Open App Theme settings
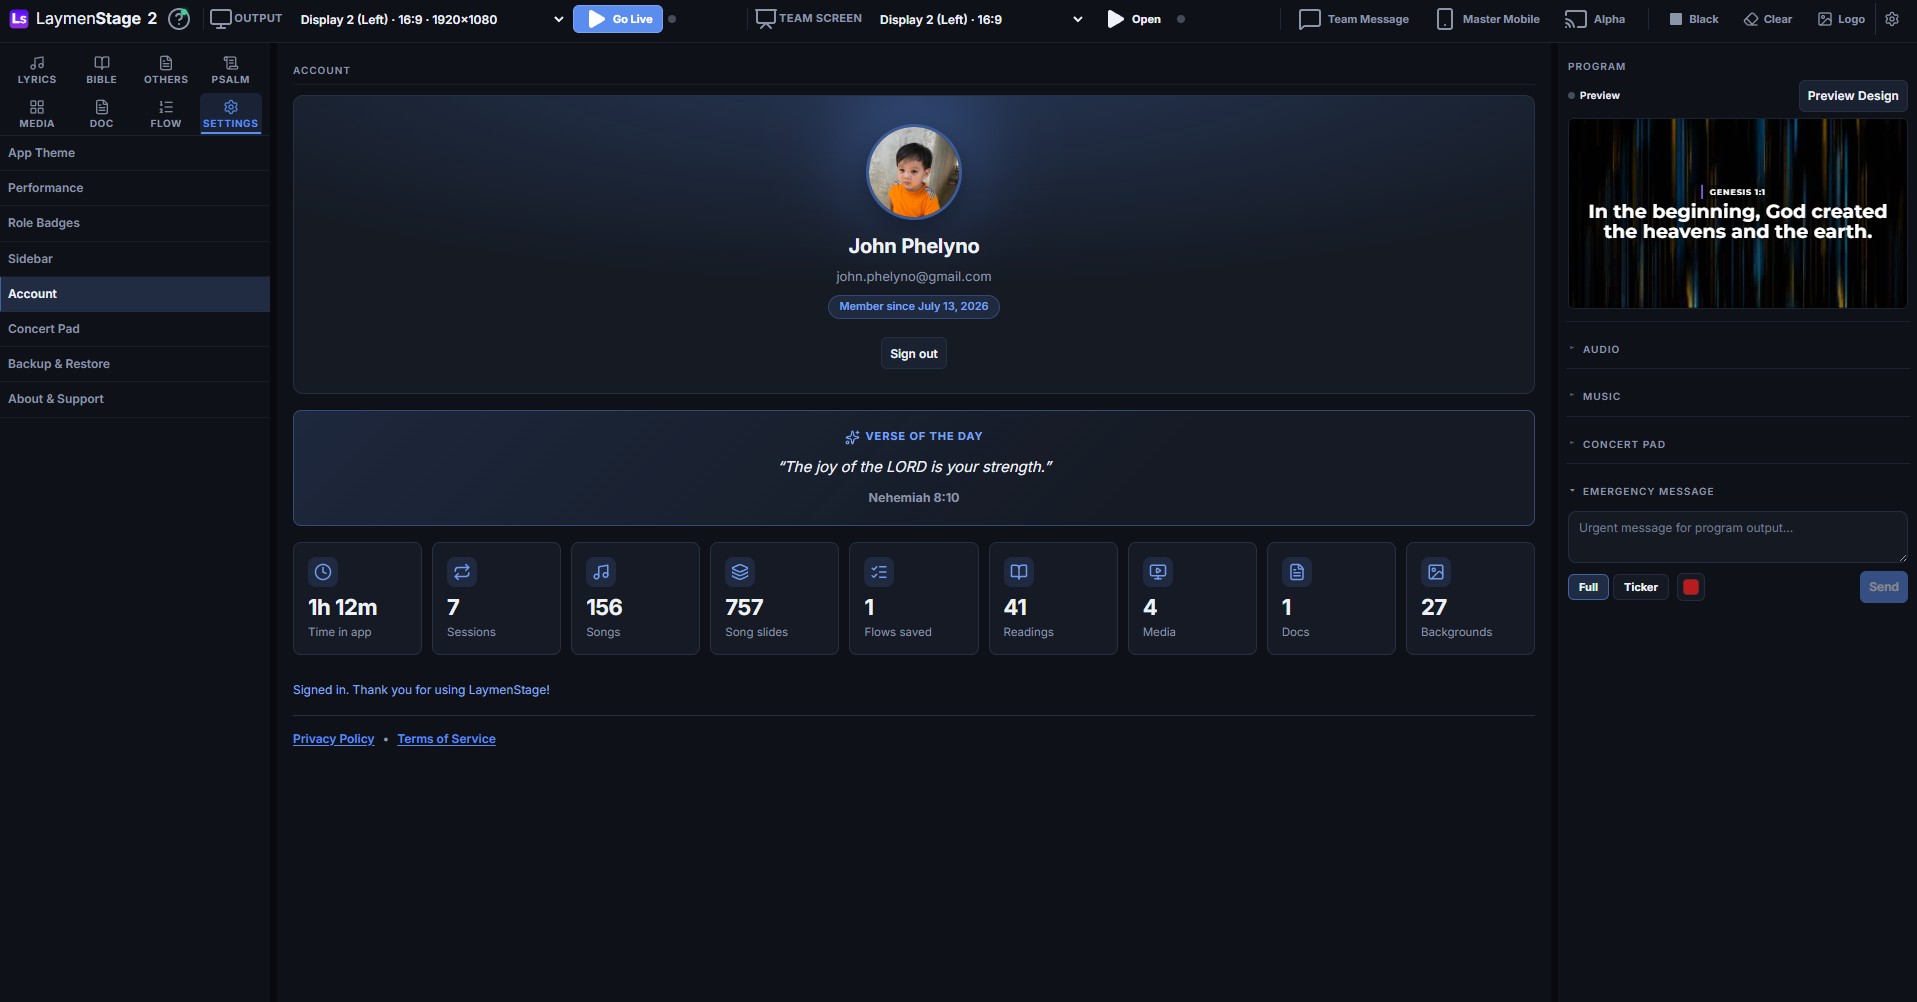The width and height of the screenshot is (1917, 1002). click(135, 153)
